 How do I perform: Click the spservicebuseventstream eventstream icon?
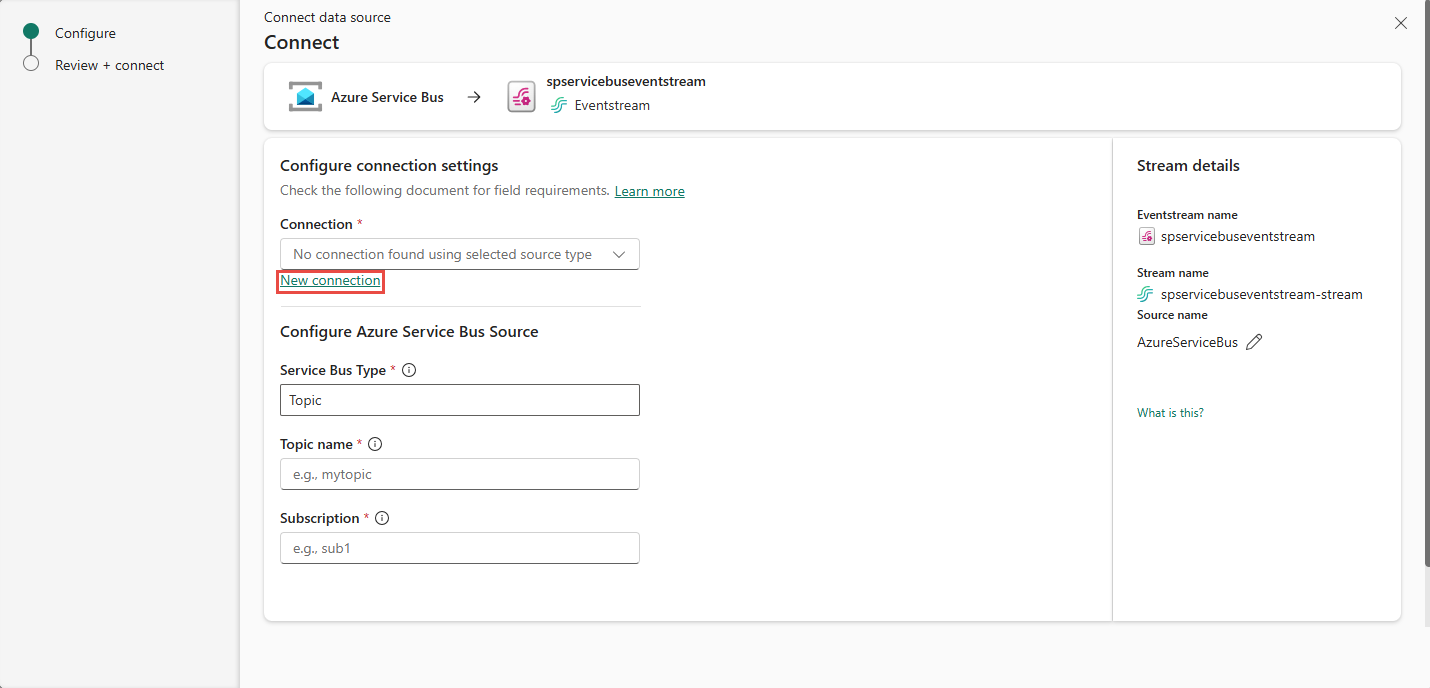tap(521, 97)
